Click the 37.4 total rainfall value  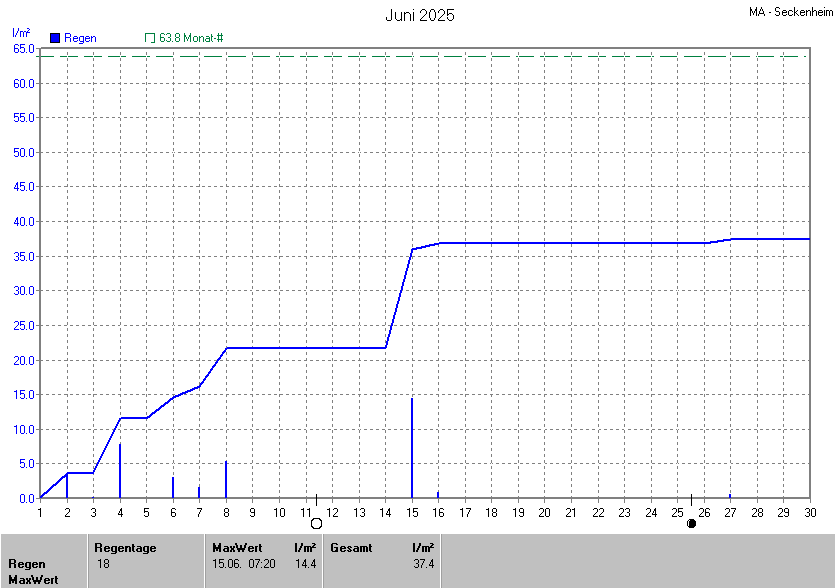pos(423,564)
